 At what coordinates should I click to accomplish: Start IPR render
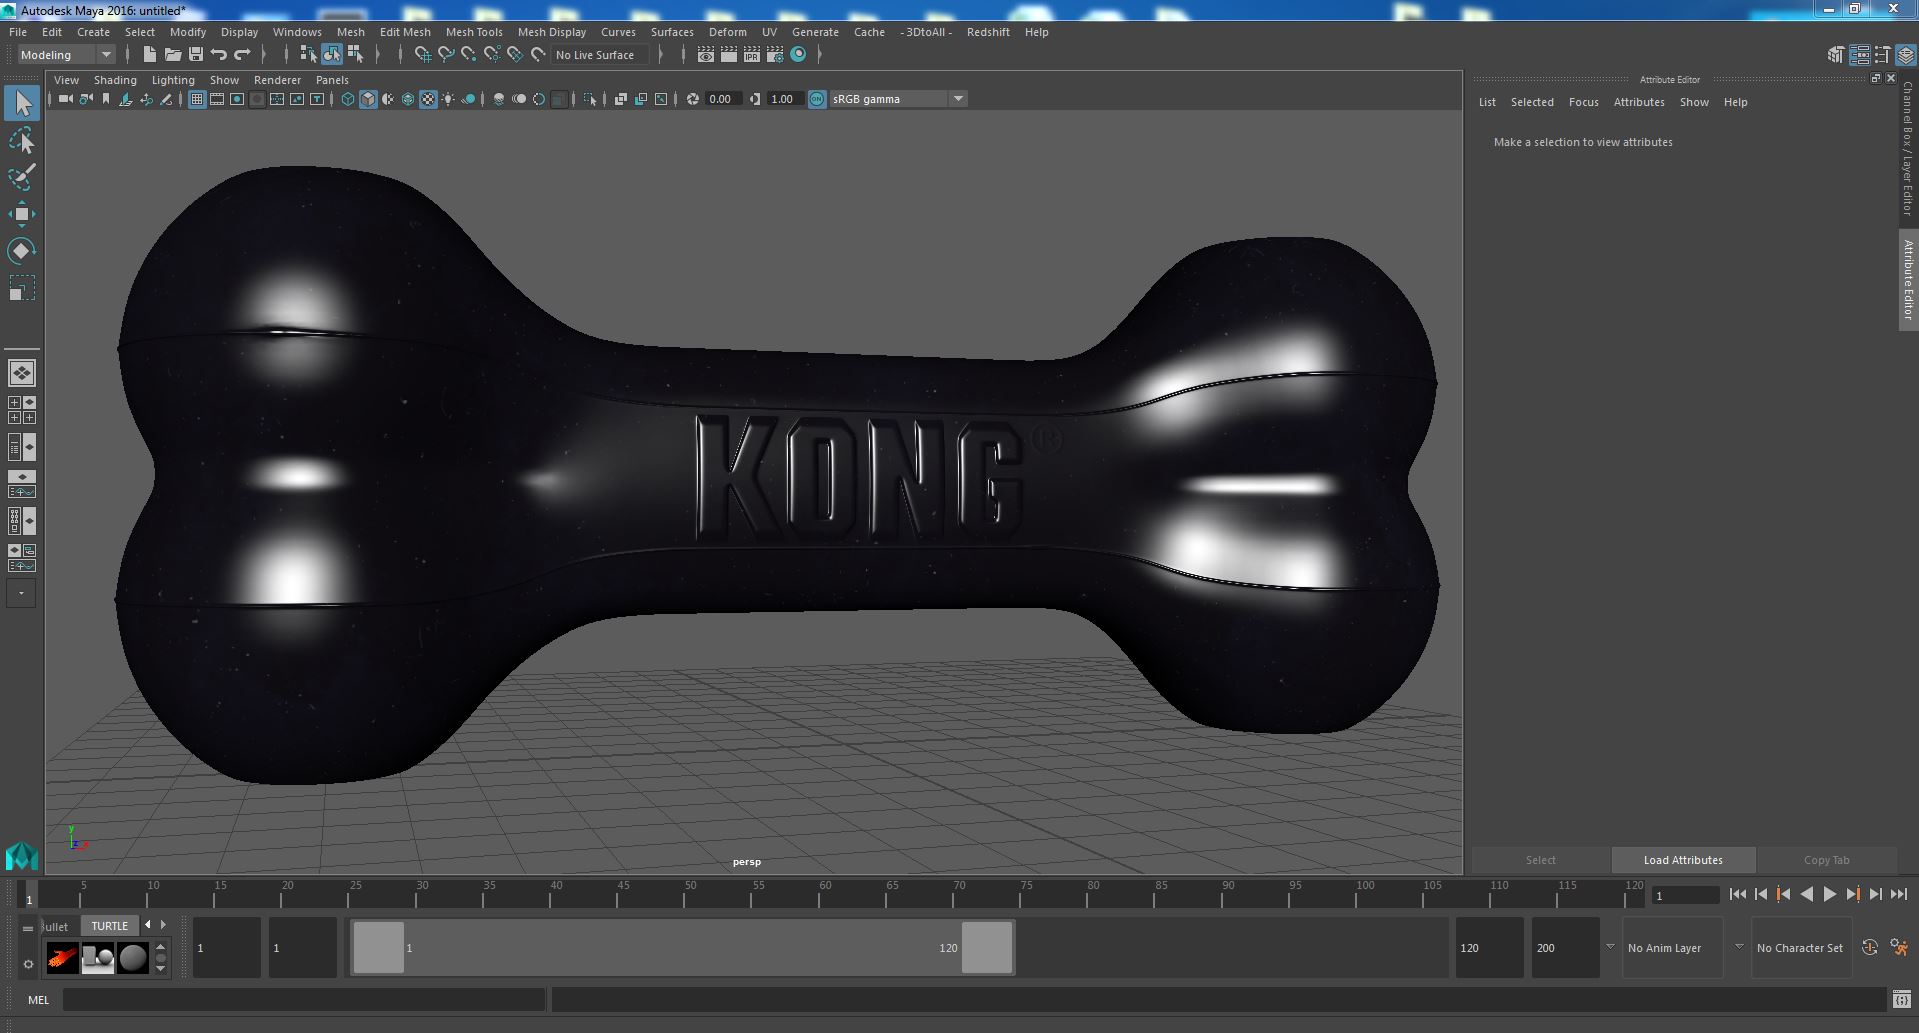pos(752,54)
